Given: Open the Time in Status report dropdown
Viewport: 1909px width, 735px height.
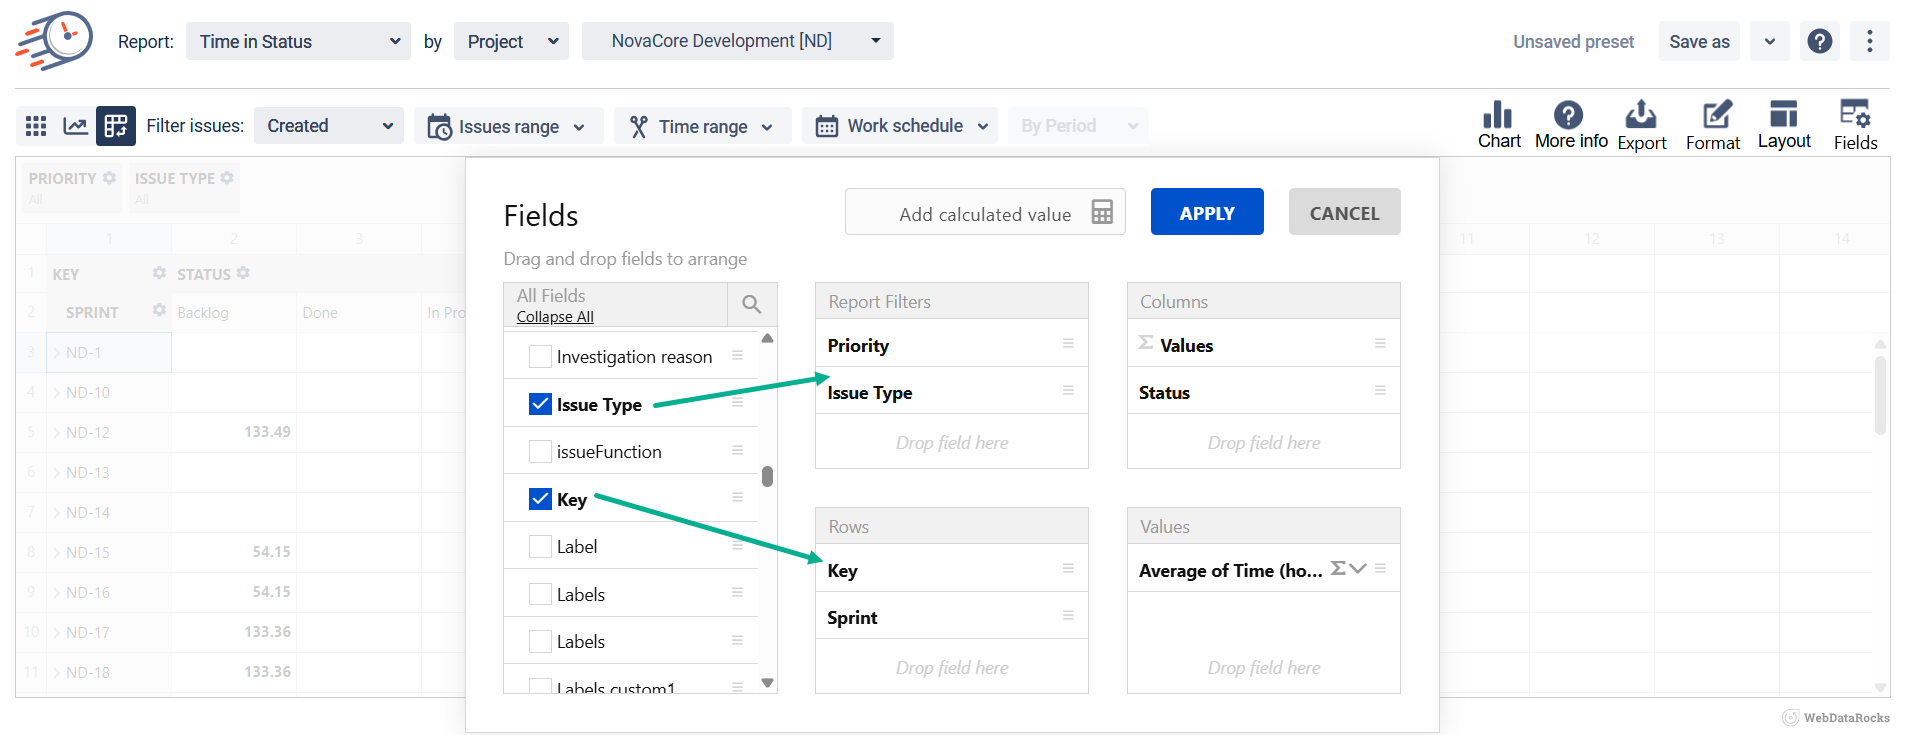Looking at the screenshot, I should (298, 41).
